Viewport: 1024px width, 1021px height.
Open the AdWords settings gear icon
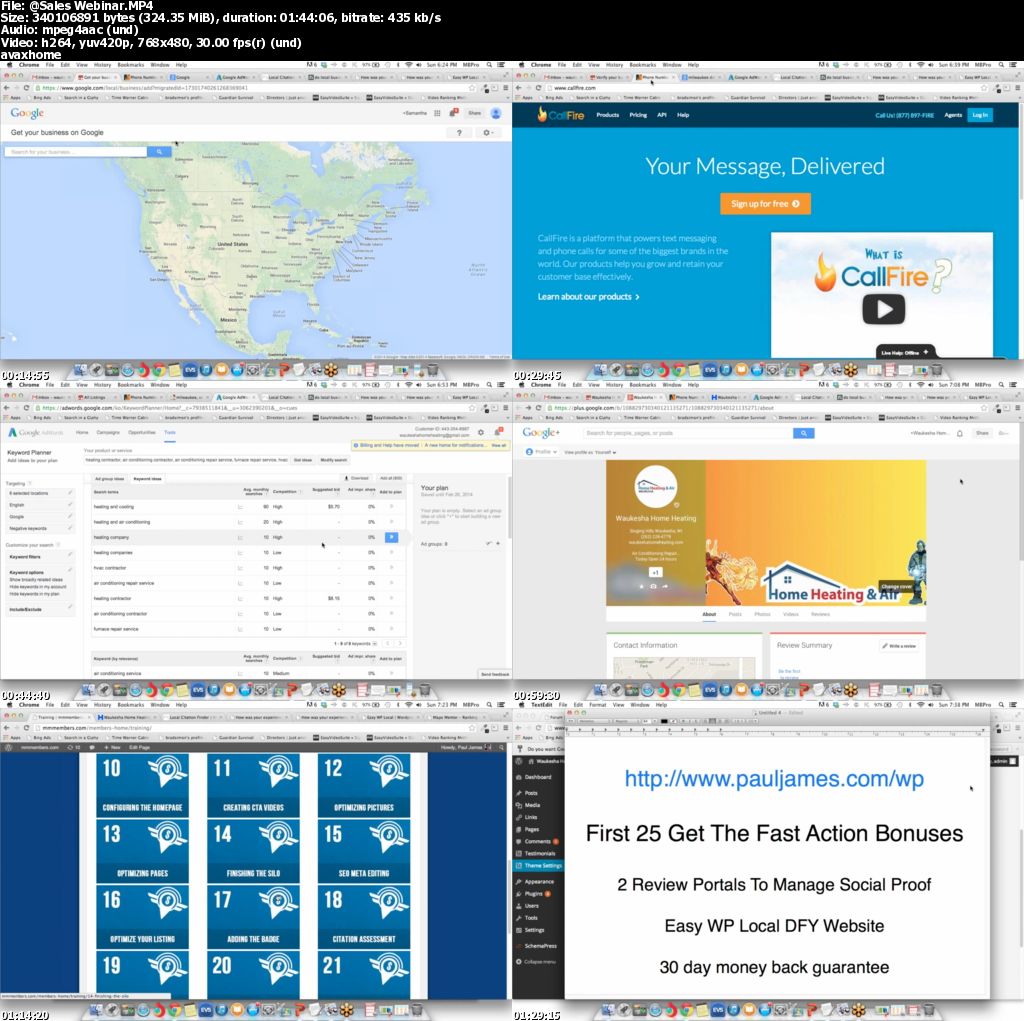click(481, 432)
